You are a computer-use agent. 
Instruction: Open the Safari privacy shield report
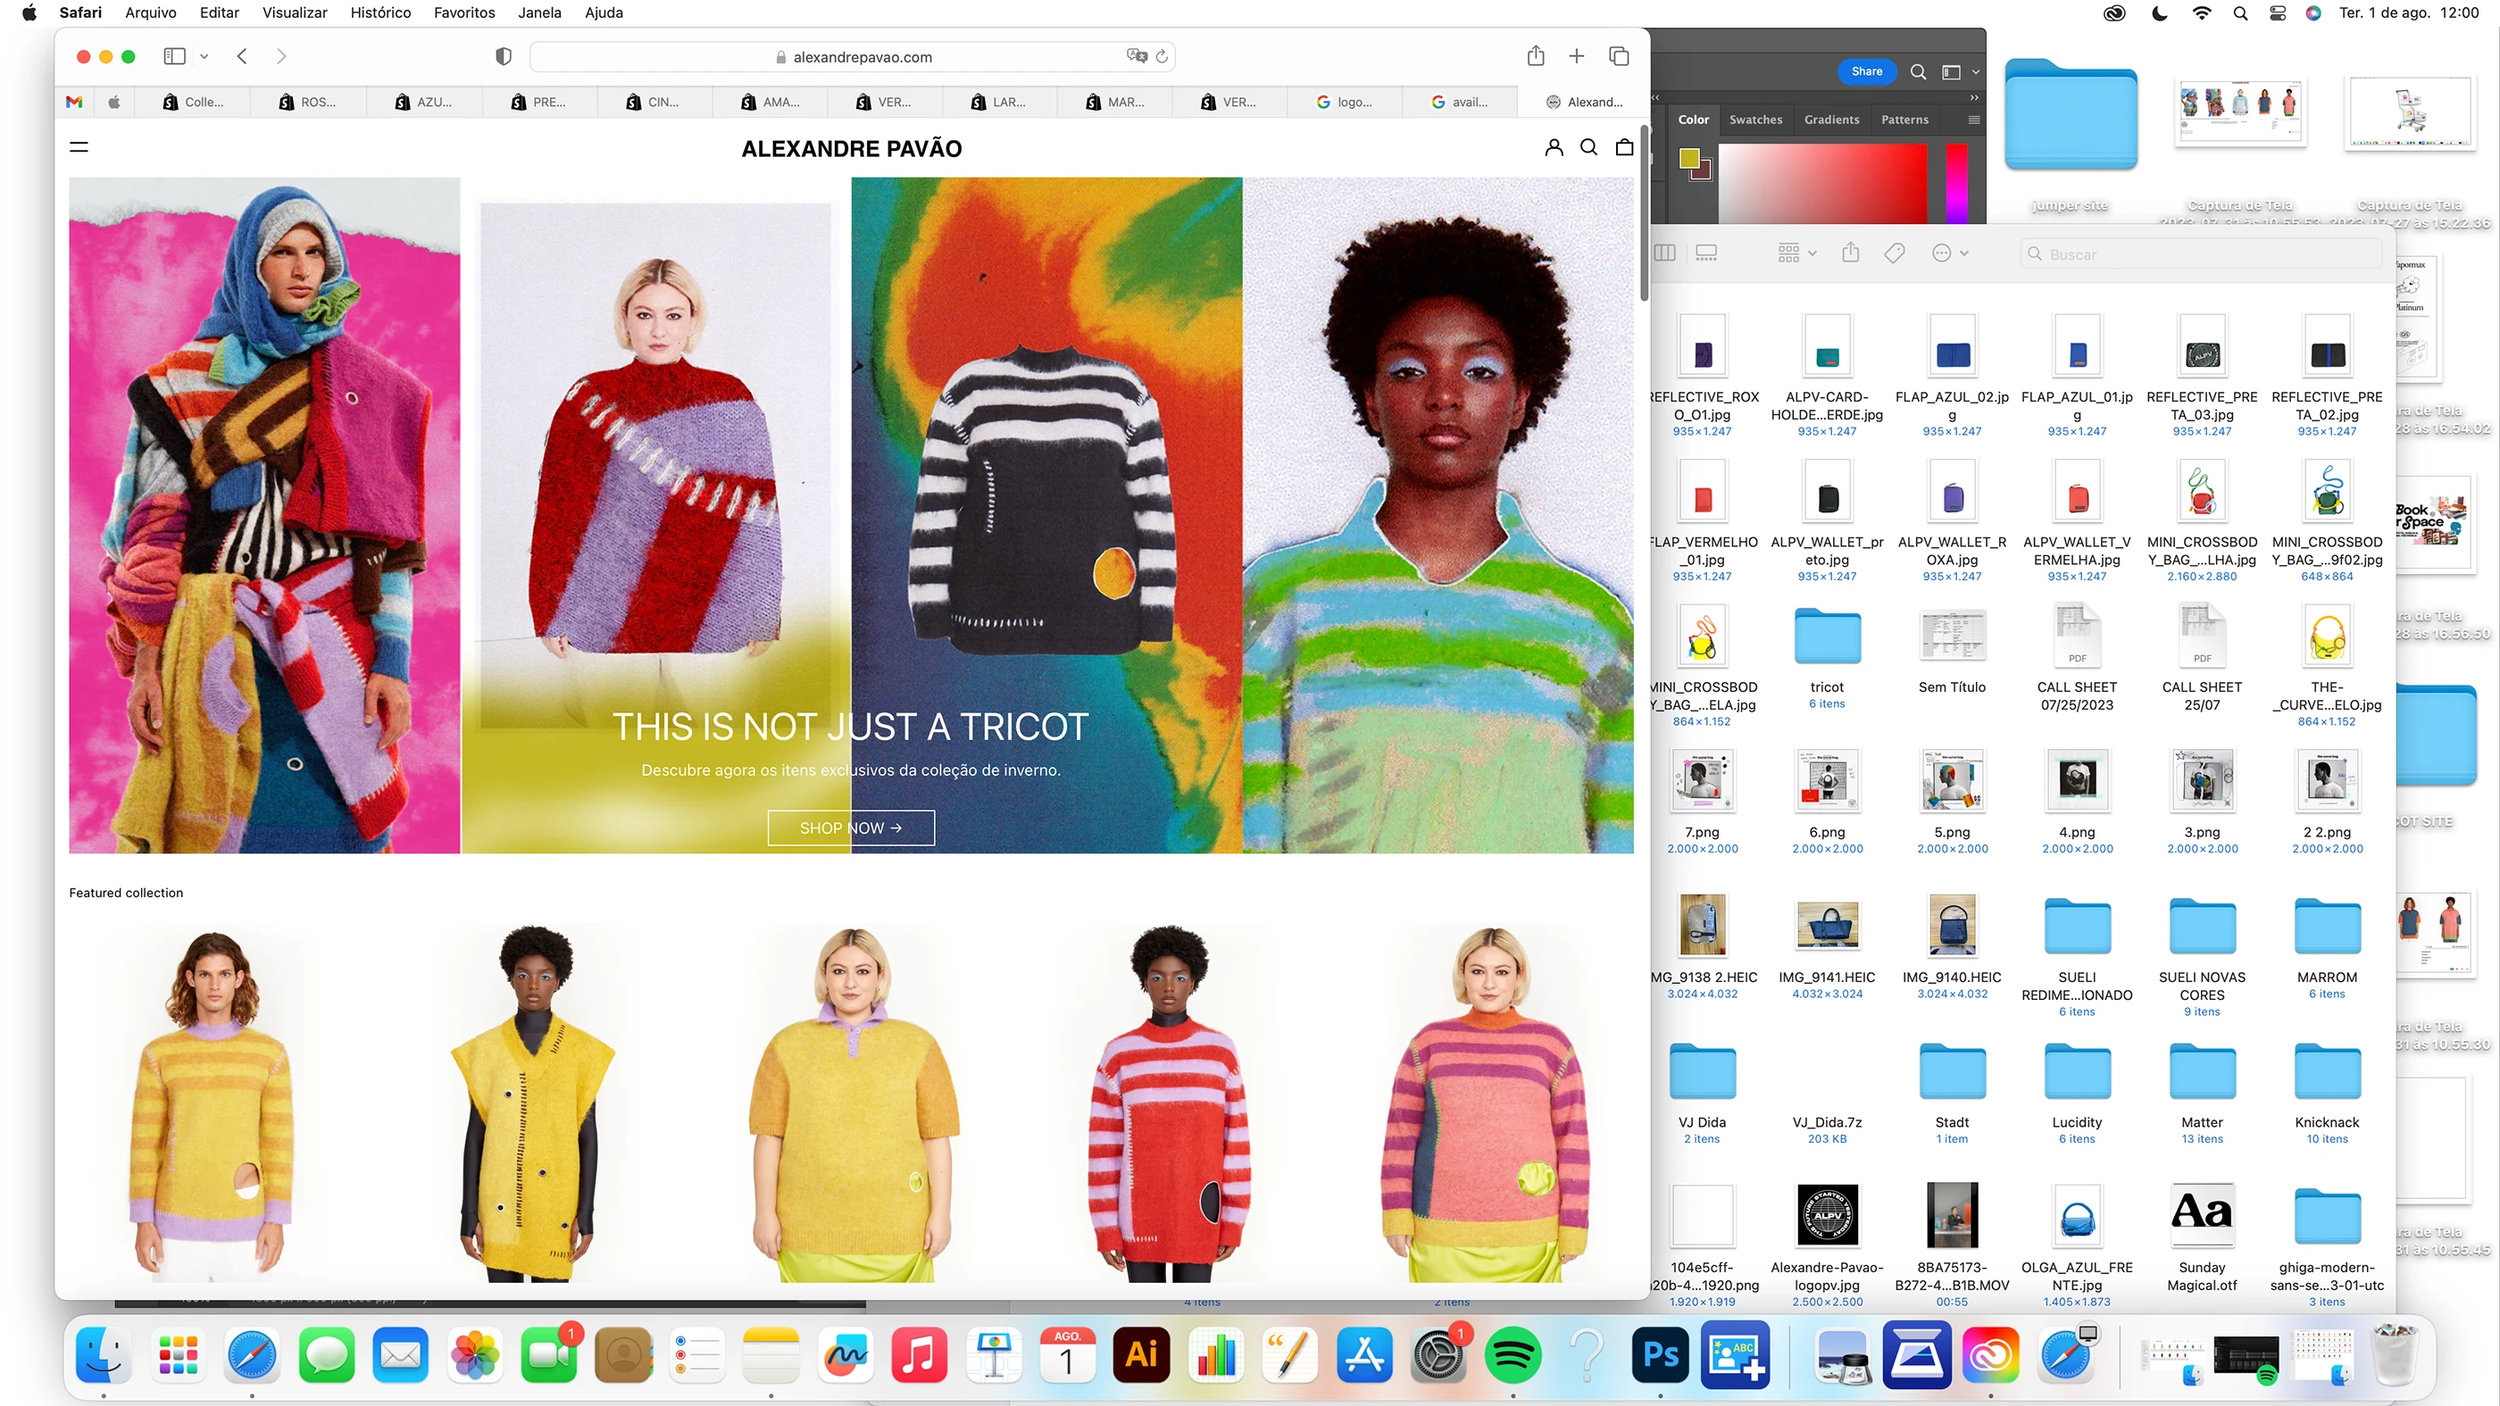[x=503, y=57]
